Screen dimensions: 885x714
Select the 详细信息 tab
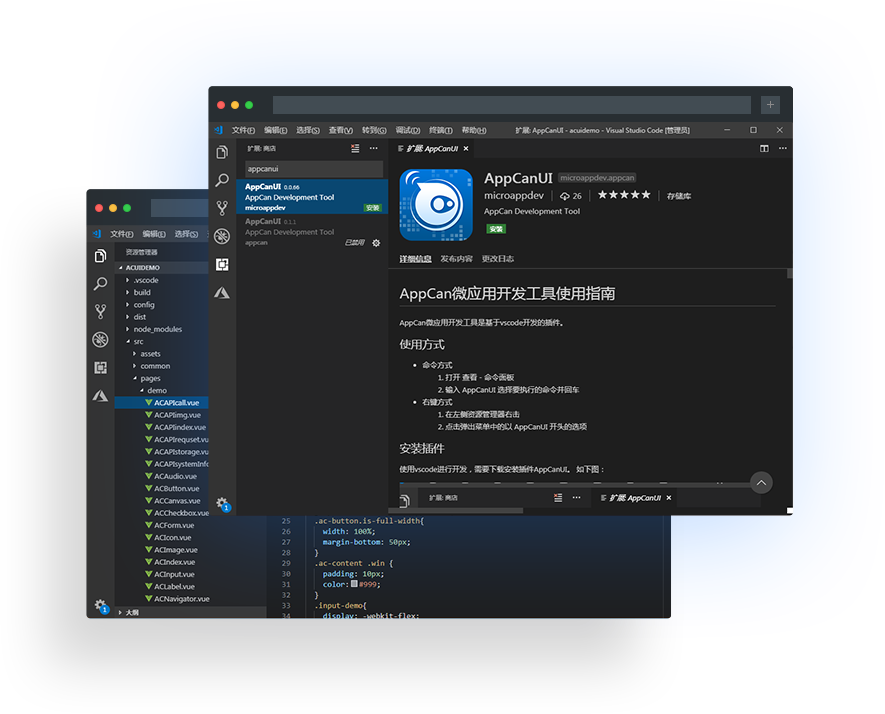pyautogui.click(x=415, y=259)
